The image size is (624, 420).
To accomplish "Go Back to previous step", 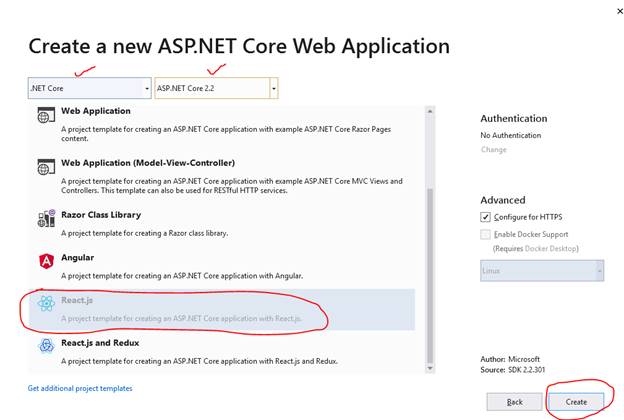I will click(x=514, y=402).
